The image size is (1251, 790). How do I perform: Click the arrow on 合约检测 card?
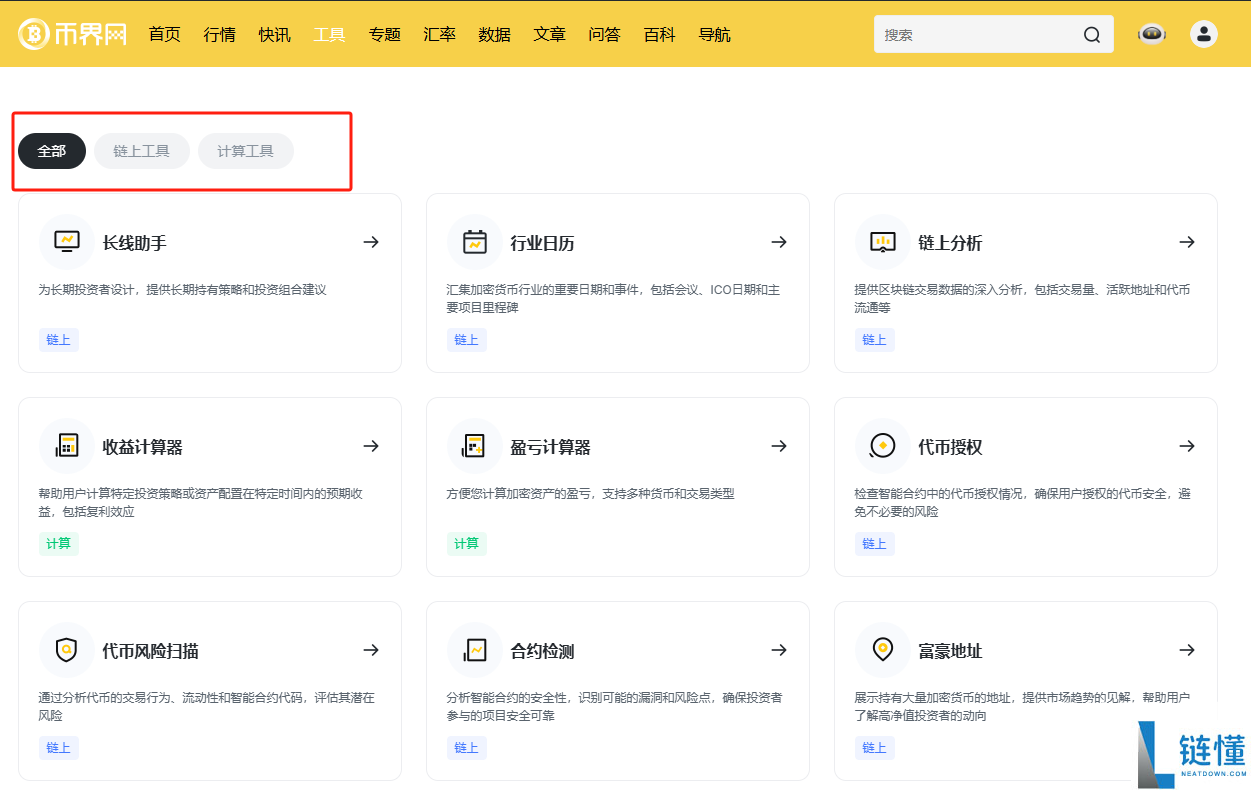(779, 650)
